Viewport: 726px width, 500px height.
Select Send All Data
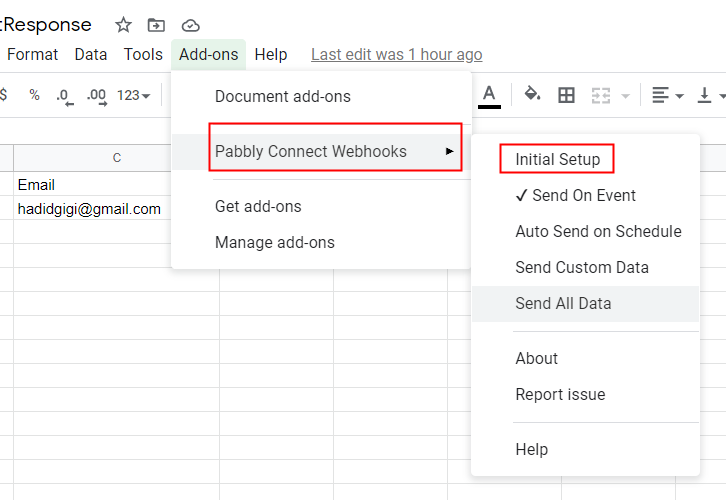585,304
